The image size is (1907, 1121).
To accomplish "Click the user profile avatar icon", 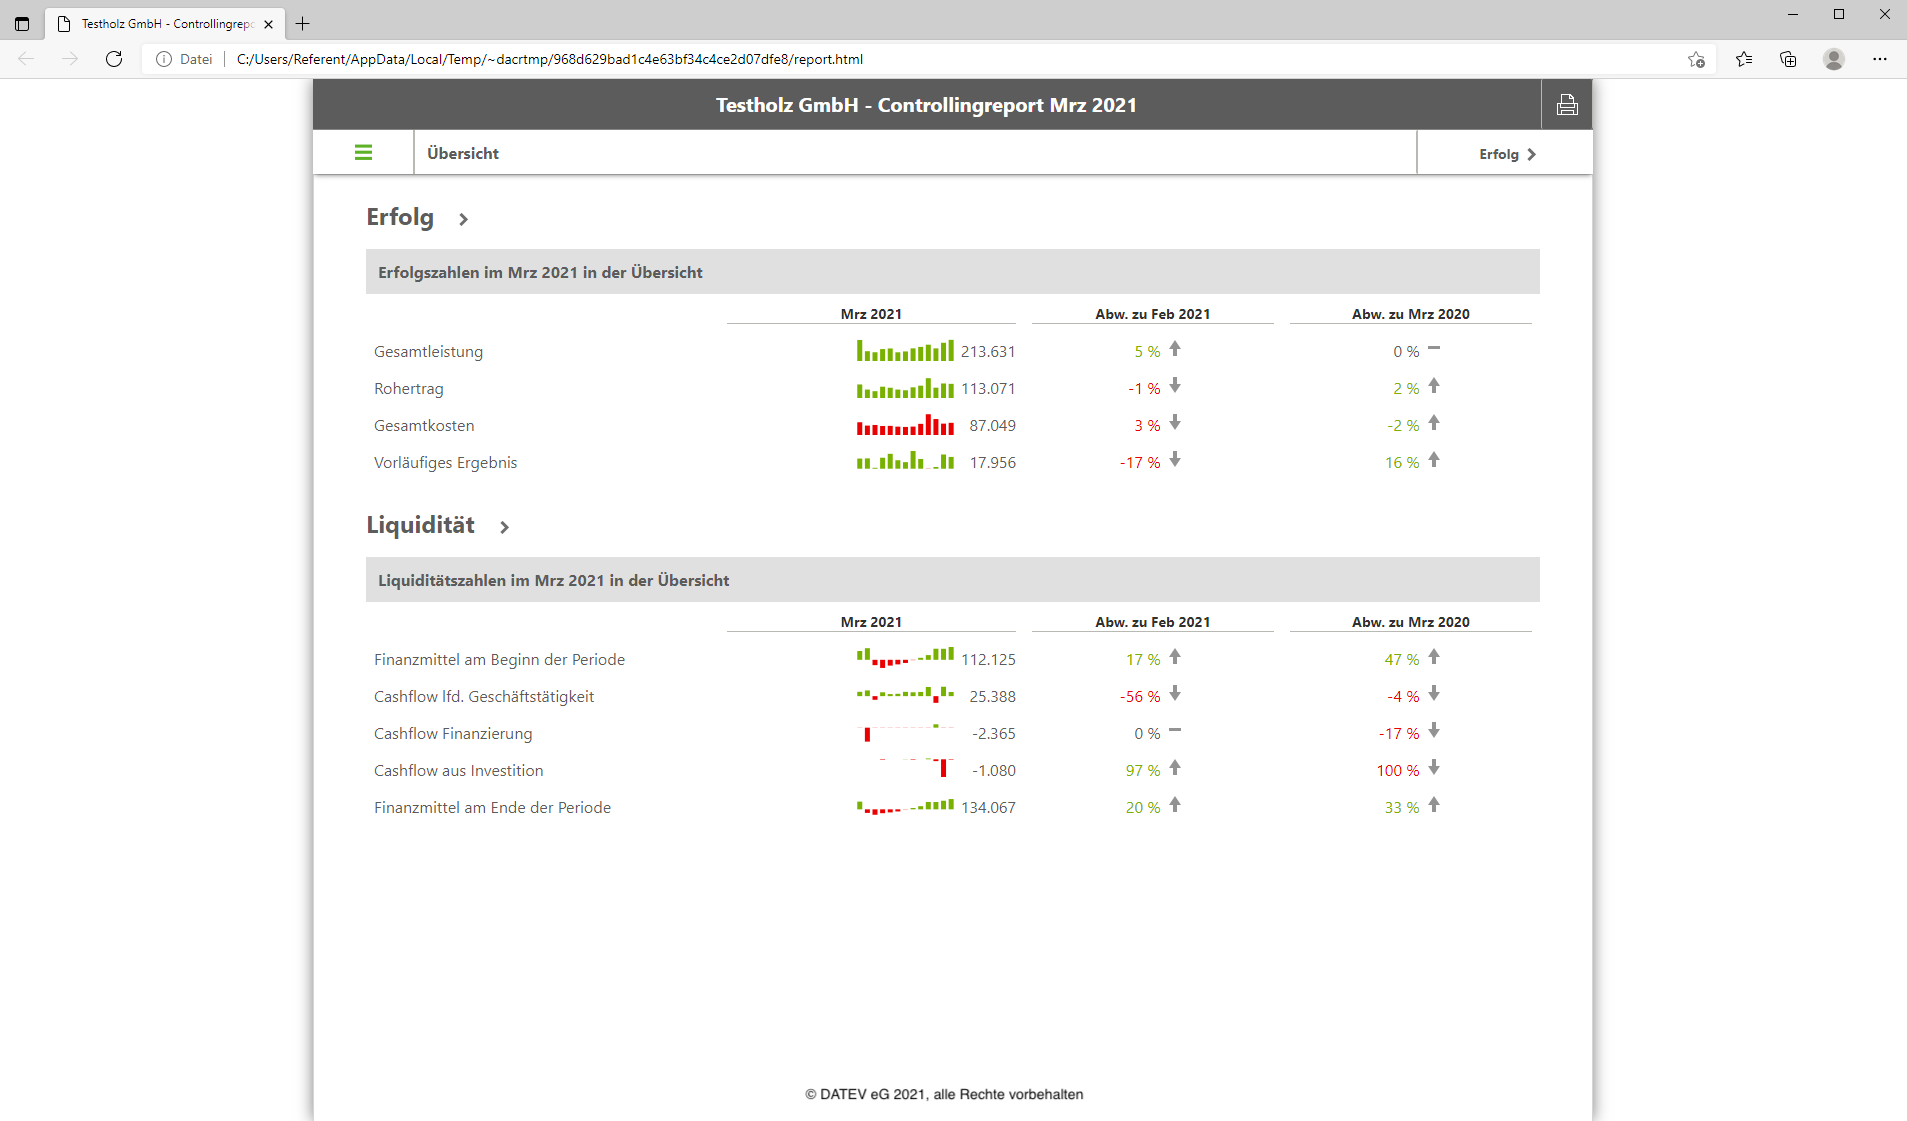I will point(1833,59).
